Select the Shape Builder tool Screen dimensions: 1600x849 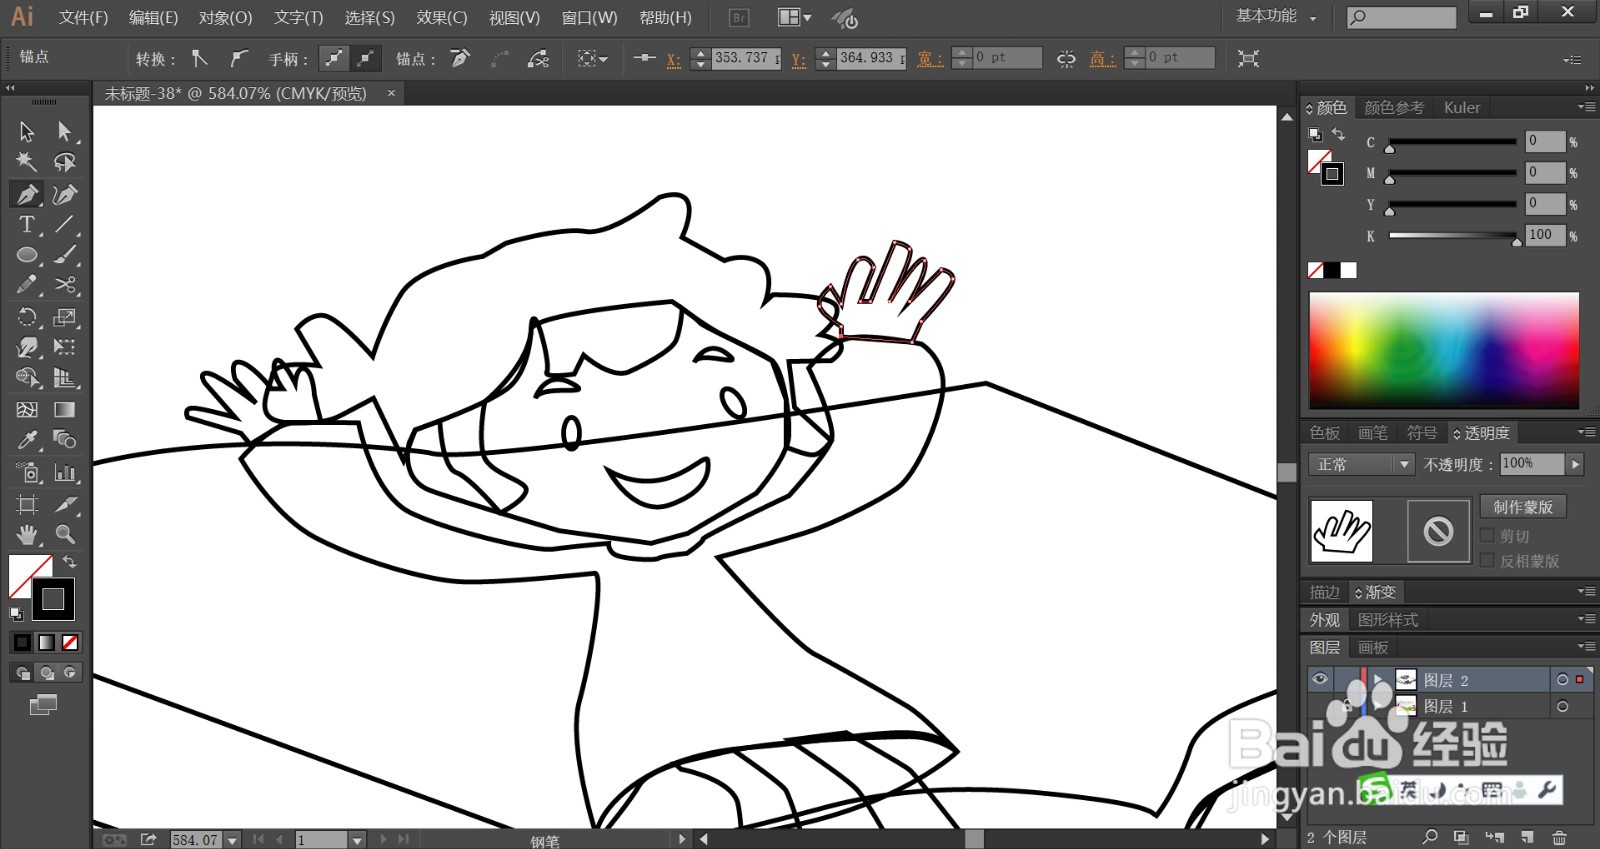pyautogui.click(x=27, y=378)
